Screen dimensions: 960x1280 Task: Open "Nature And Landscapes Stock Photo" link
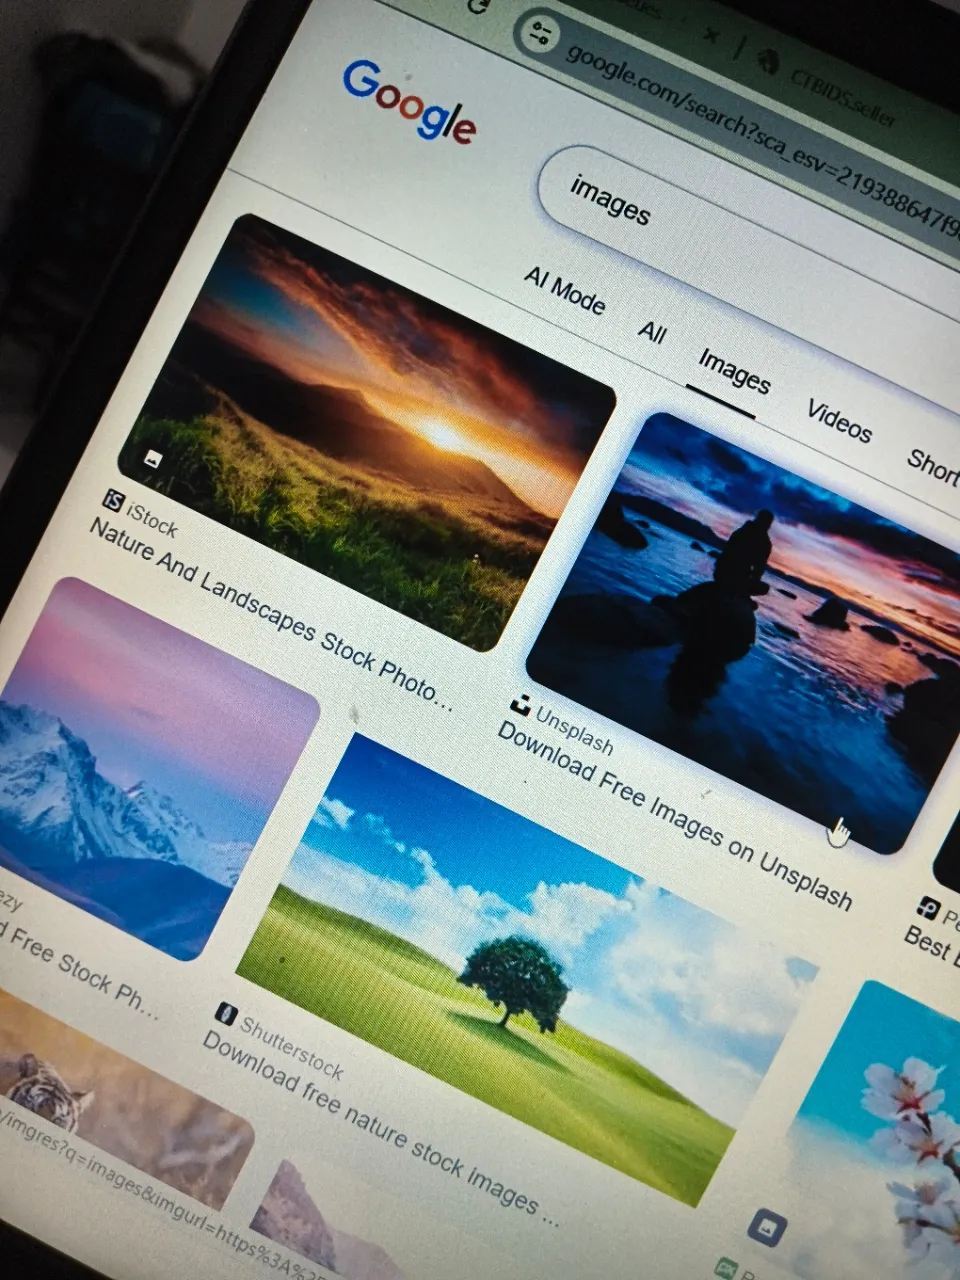pyautogui.click(x=270, y=615)
